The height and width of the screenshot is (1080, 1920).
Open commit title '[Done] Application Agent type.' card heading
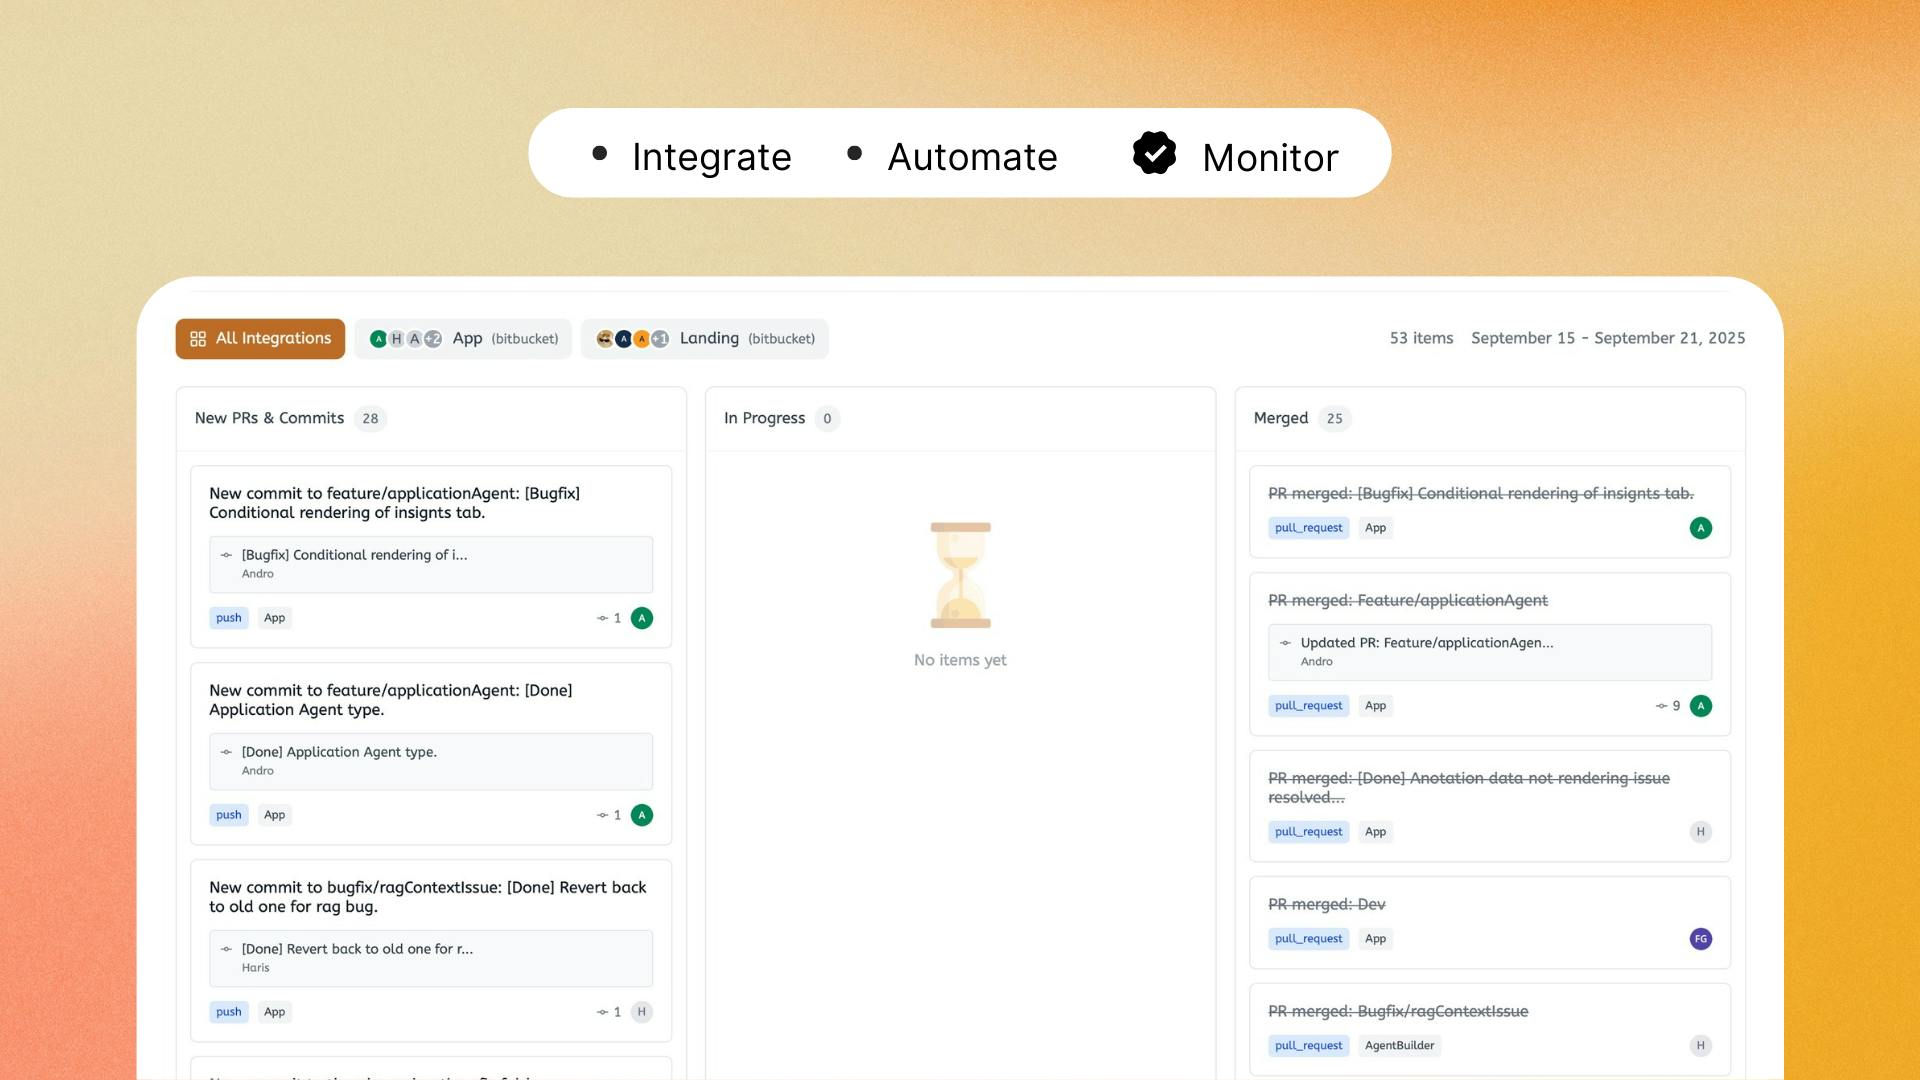(x=391, y=700)
